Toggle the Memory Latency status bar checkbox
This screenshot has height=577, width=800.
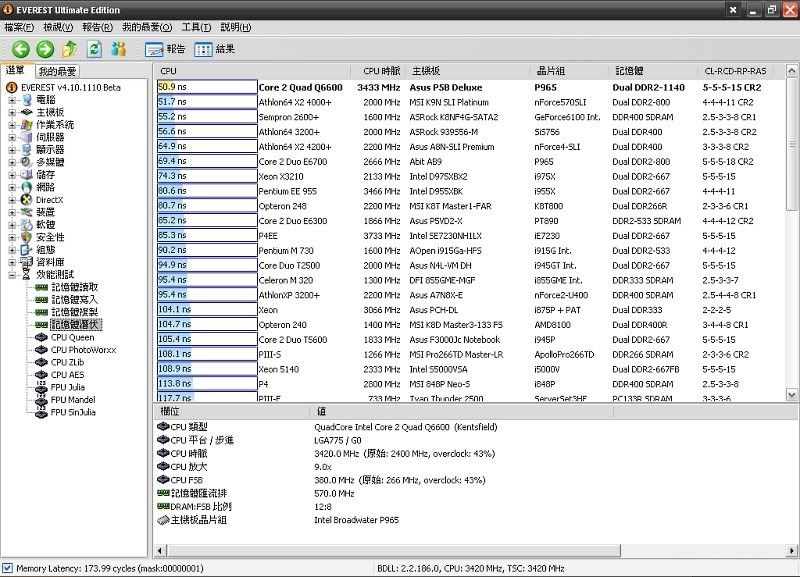(x=8, y=569)
